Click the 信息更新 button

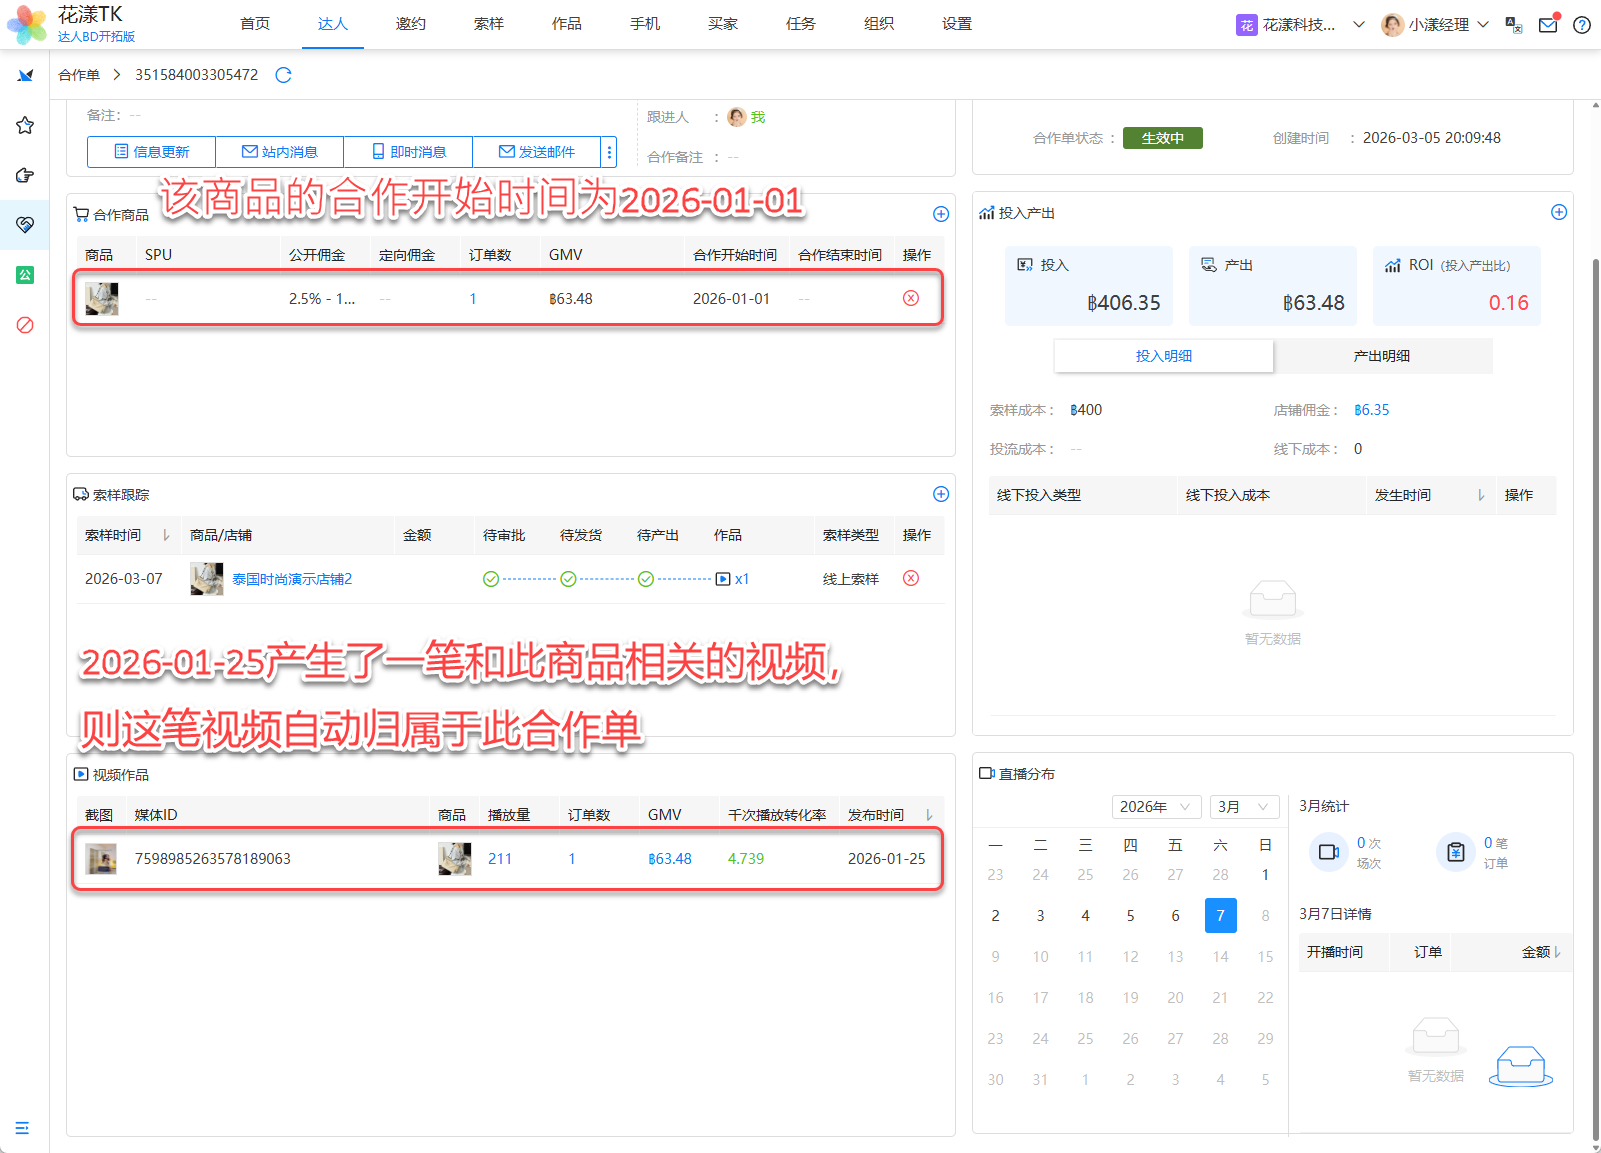coord(152,152)
